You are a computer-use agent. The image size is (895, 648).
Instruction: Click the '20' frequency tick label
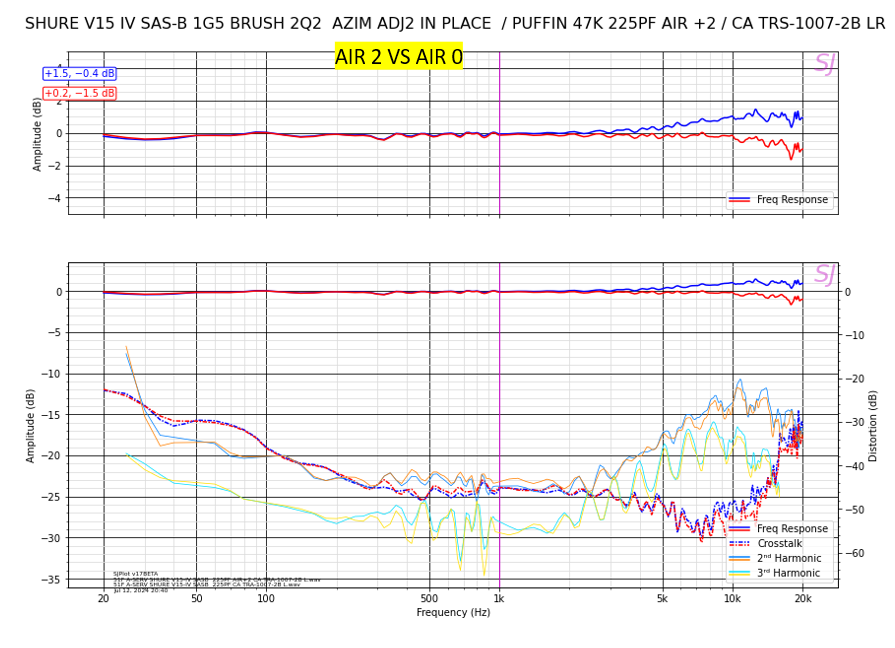point(103,598)
